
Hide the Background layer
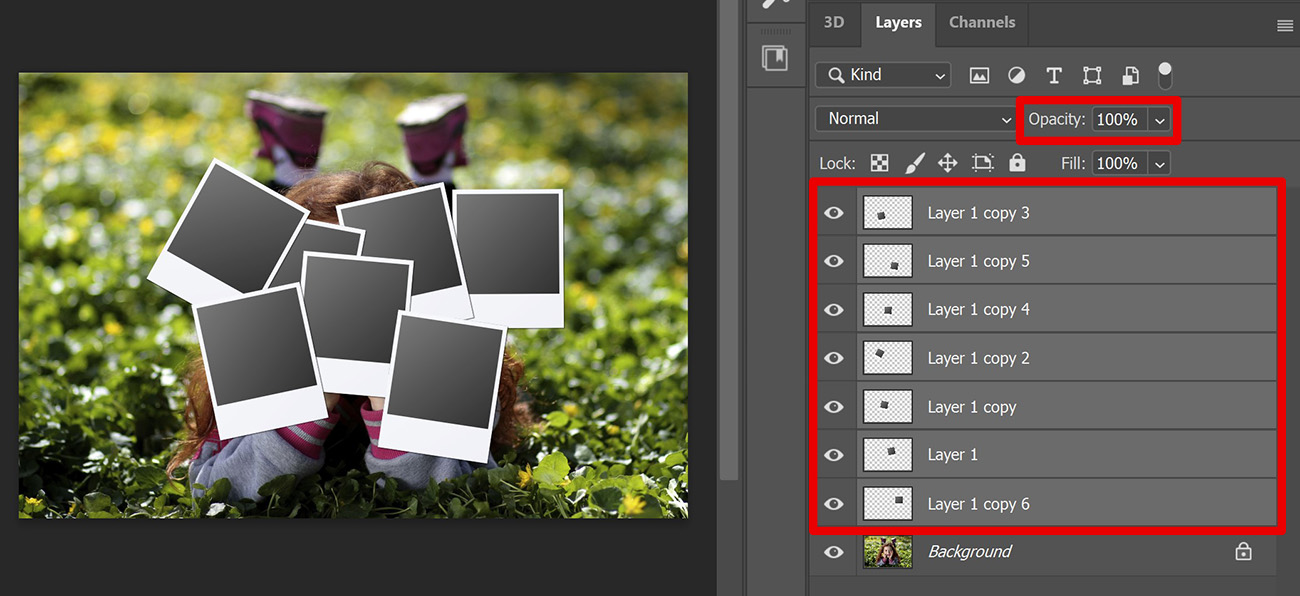pyautogui.click(x=833, y=551)
